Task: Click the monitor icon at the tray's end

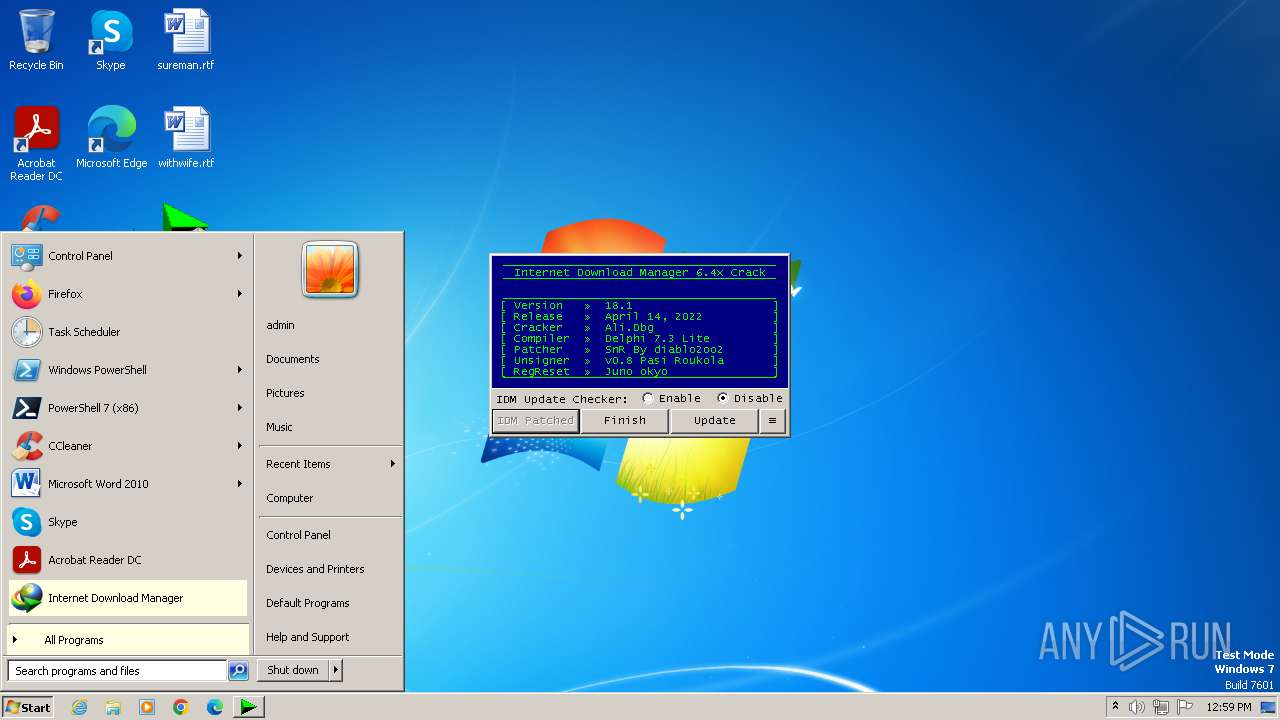Action: (1268, 707)
